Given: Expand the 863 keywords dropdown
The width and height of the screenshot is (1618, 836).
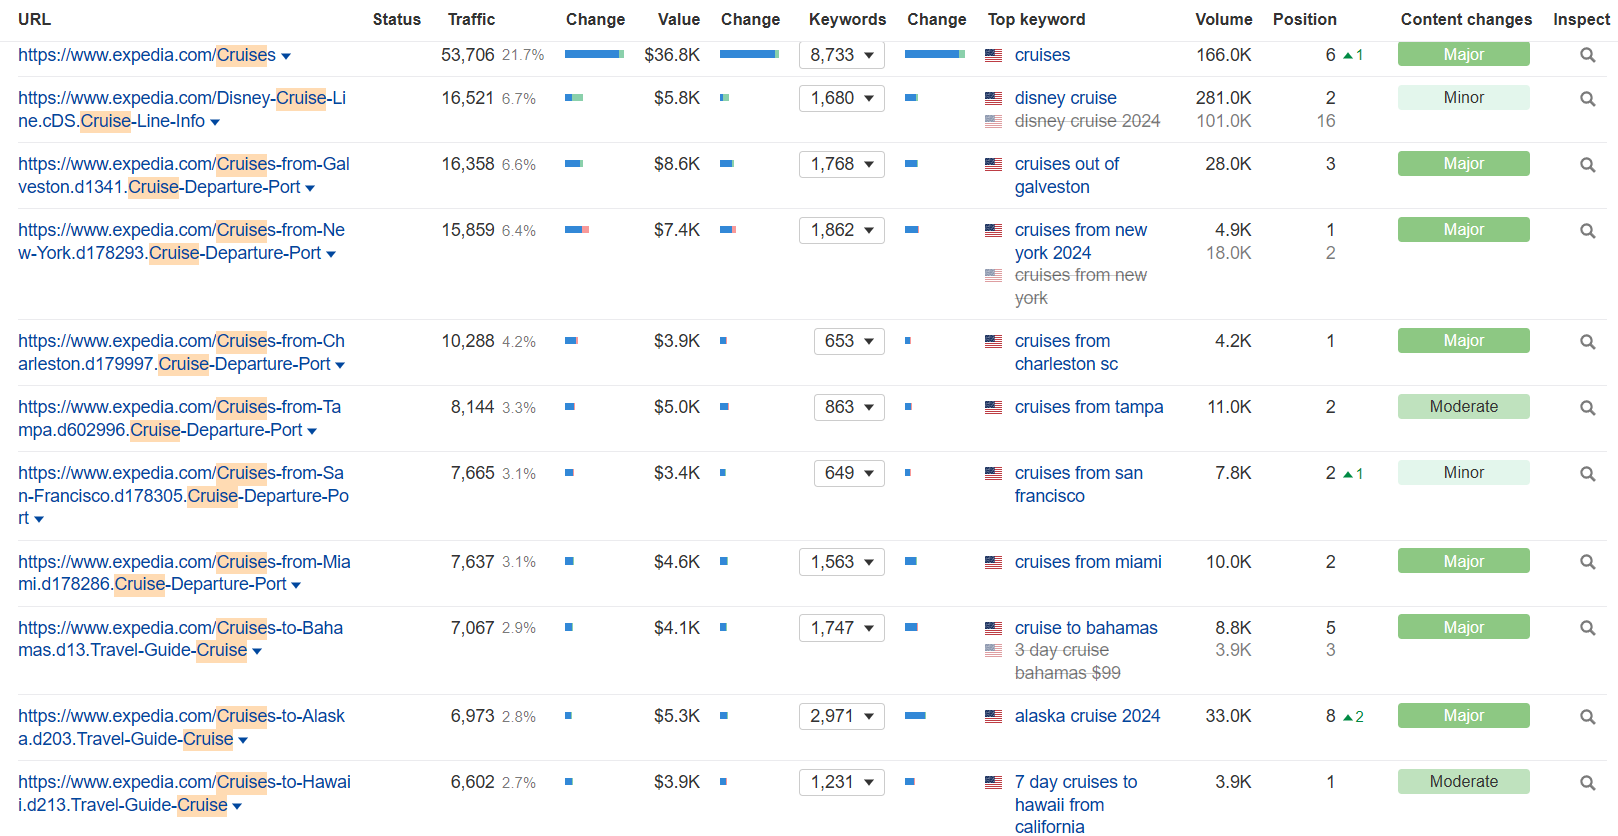Looking at the screenshot, I should pos(849,407).
